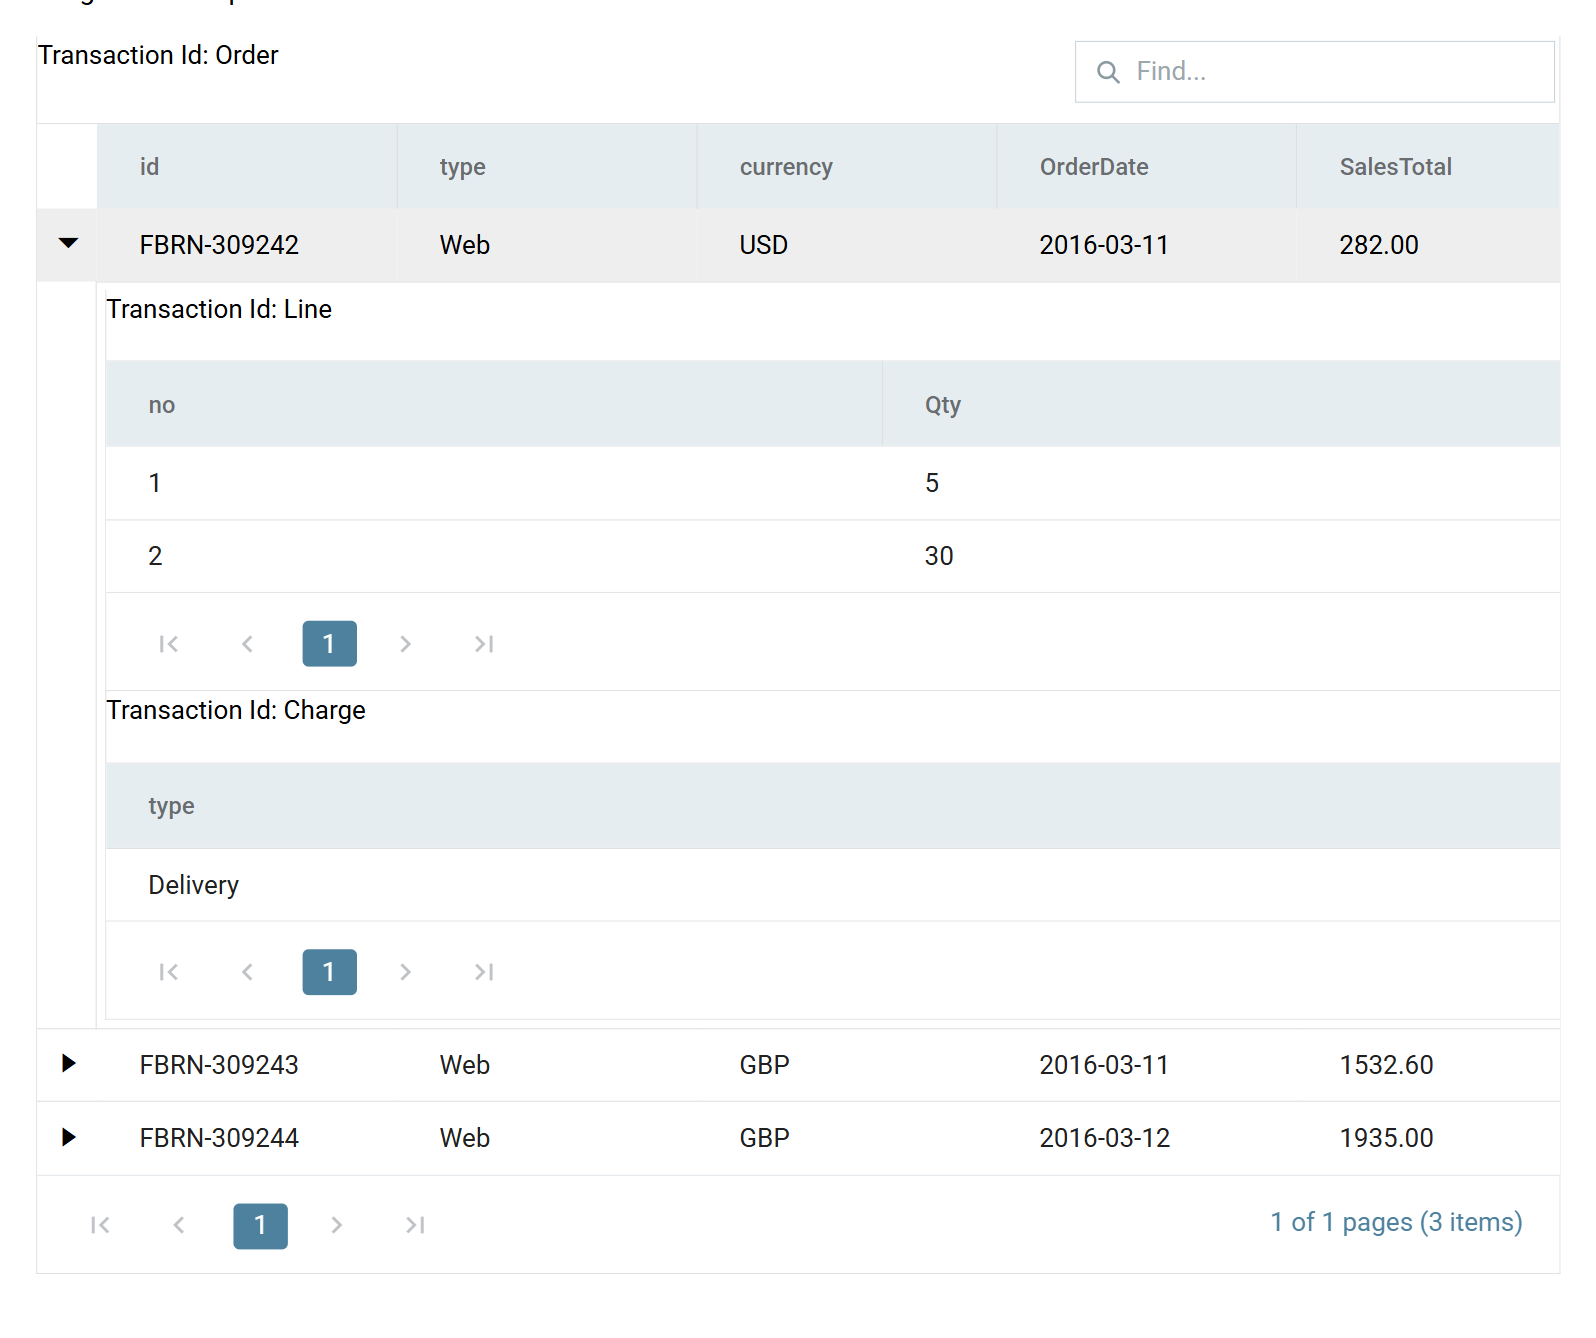Click the 2016-03-12 order date cell
The width and height of the screenshot is (1596, 1338).
tap(1147, 1138)
